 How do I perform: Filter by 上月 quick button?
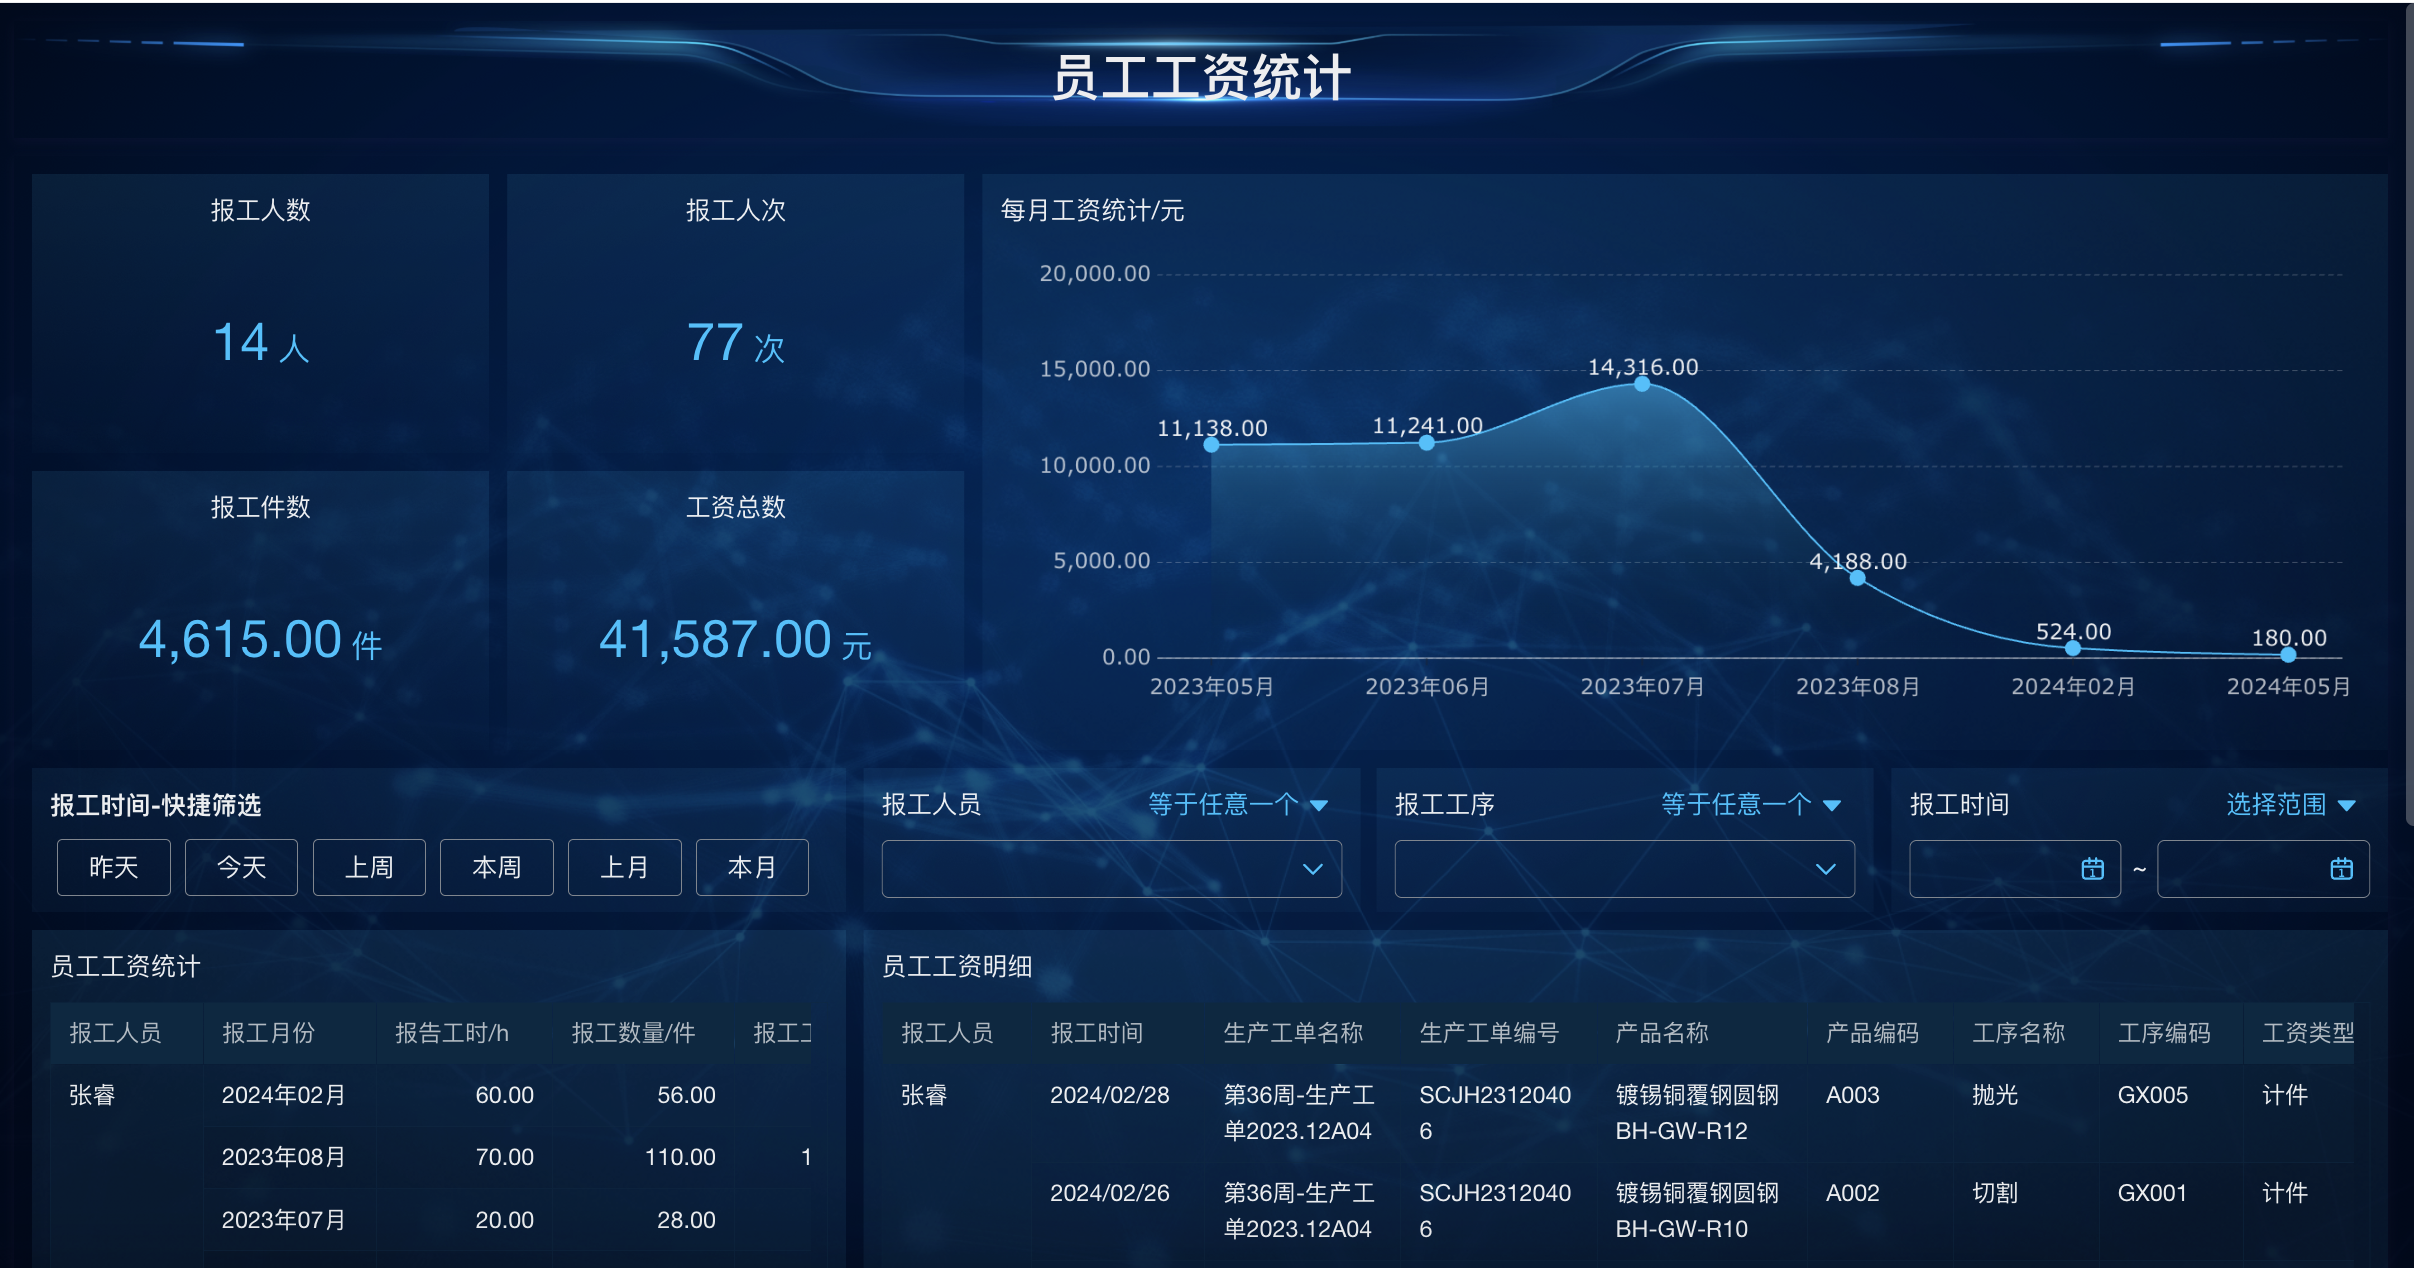click(625, 867)
